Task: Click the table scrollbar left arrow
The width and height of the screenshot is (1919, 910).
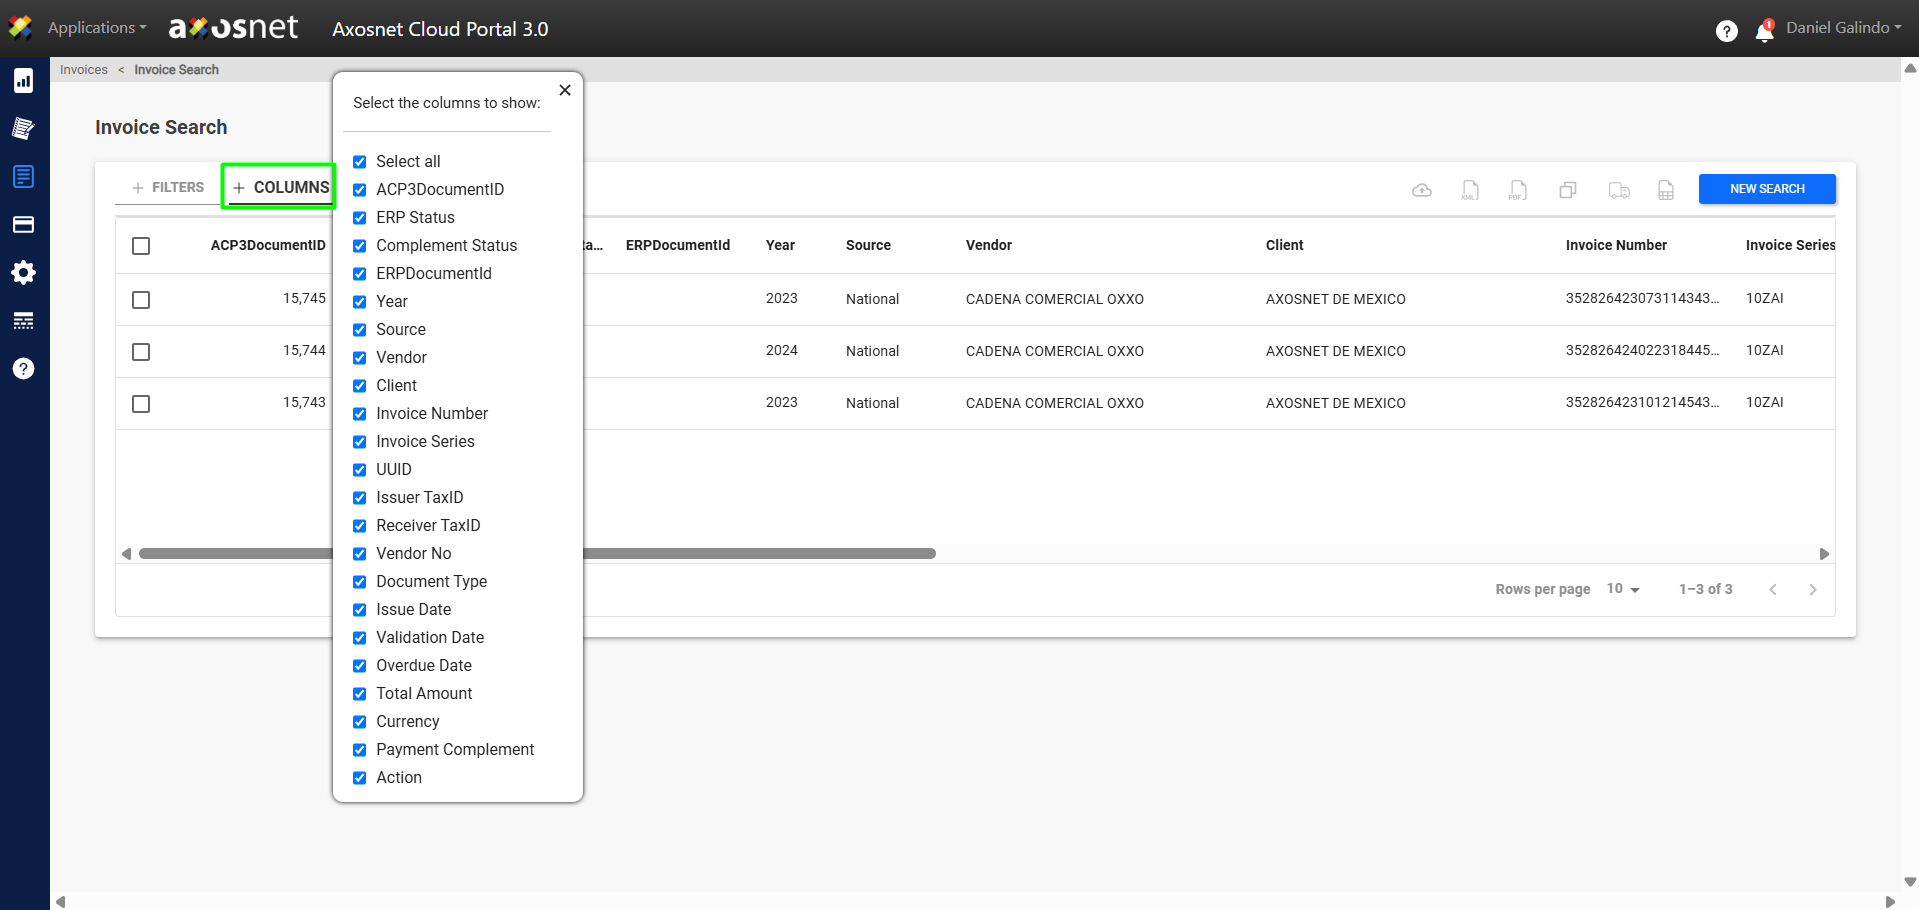Action: 126,554
